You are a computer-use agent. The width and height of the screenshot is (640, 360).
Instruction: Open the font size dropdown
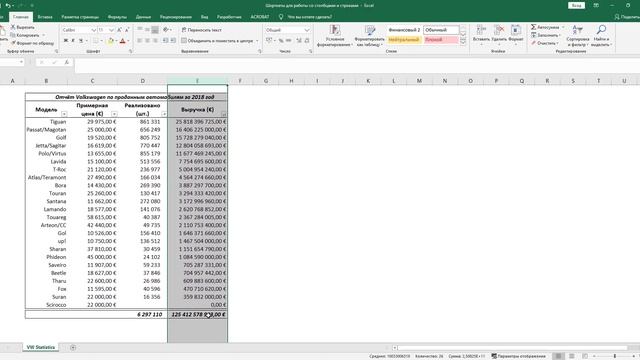[x=111, y=30]
